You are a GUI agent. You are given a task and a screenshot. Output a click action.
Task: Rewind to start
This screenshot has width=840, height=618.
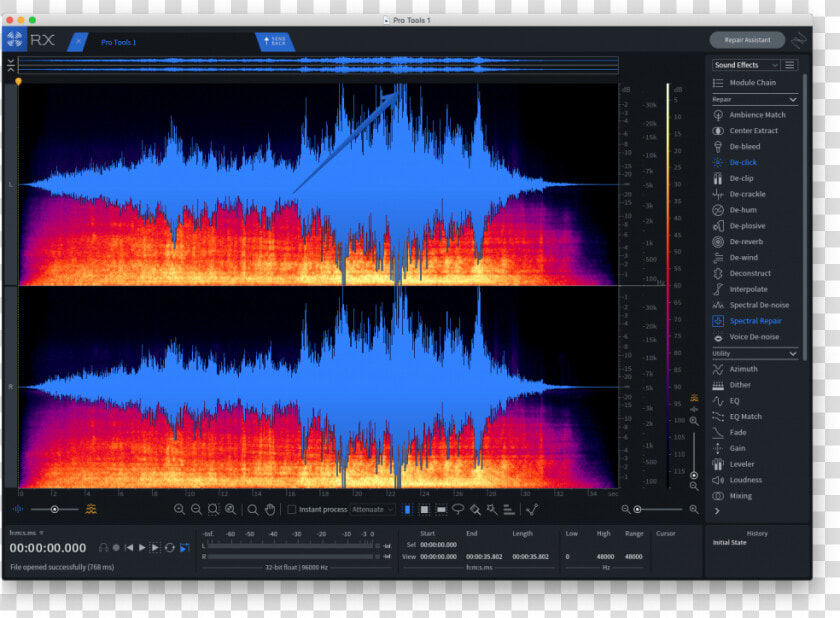[129, 547]
